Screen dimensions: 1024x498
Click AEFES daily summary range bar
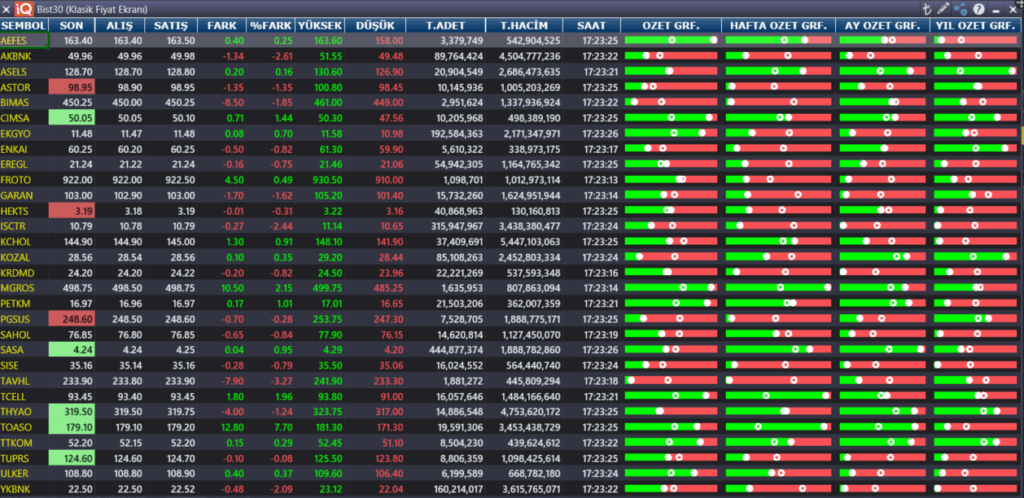click(x=671, y=40)
